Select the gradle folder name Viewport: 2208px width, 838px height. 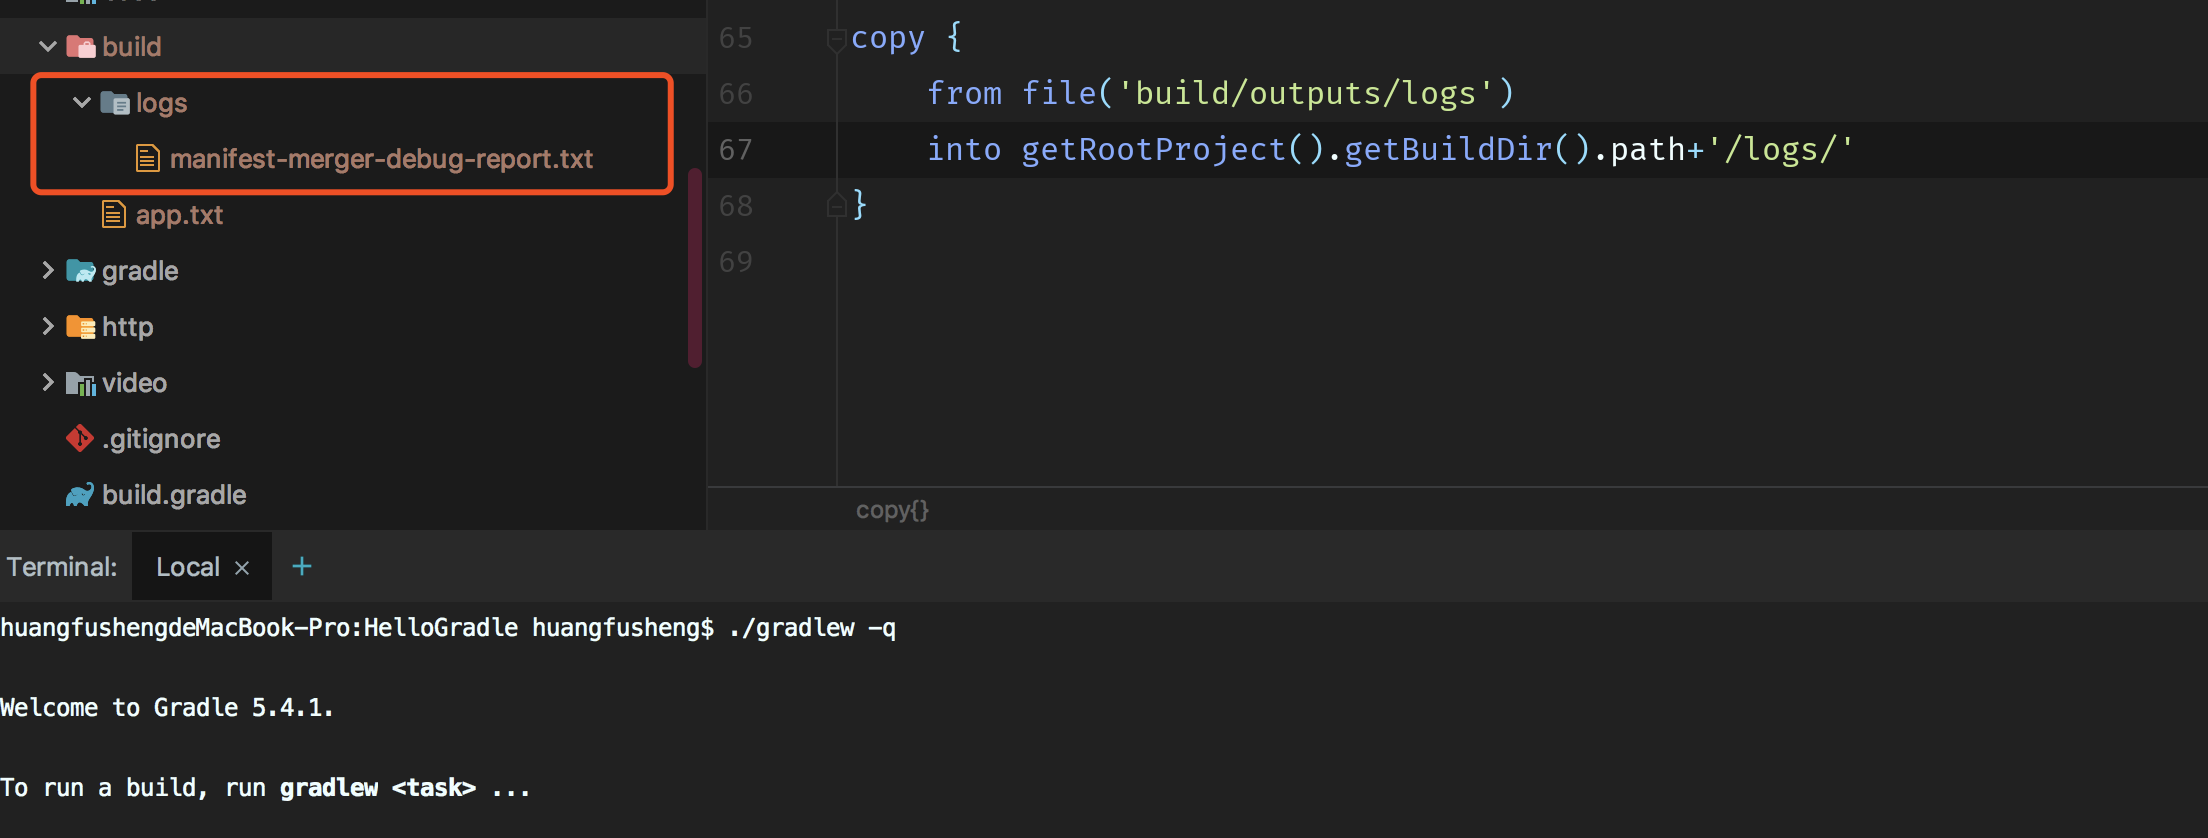[140, 271]
